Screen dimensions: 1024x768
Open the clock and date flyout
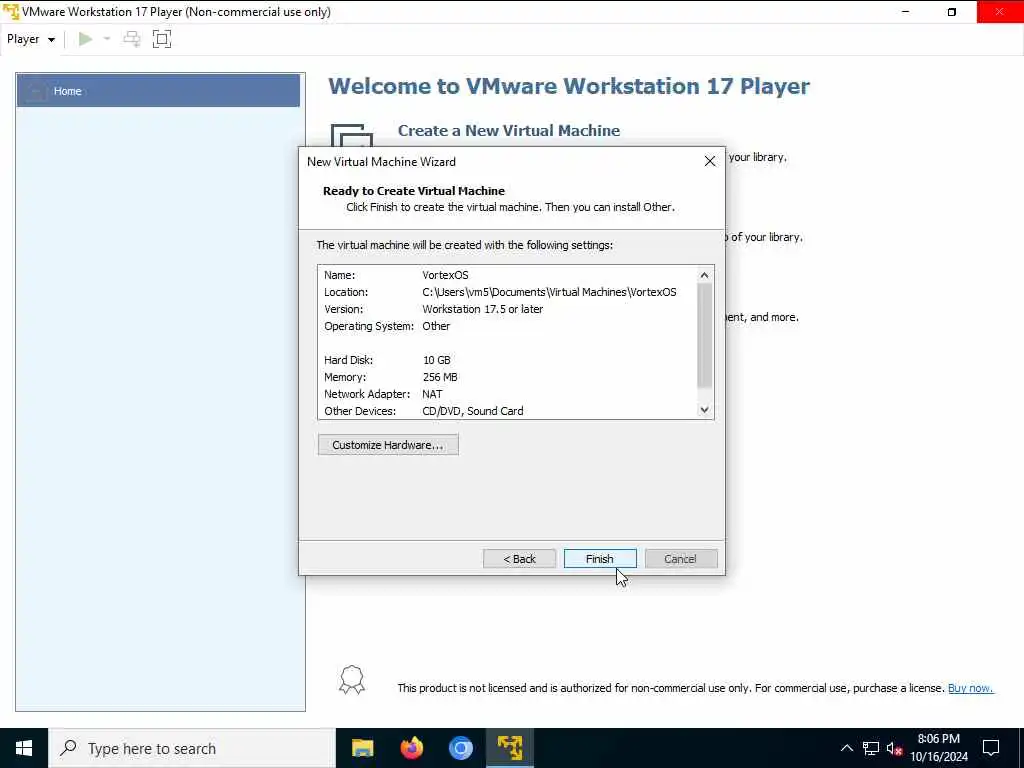(x=939, y=748)
